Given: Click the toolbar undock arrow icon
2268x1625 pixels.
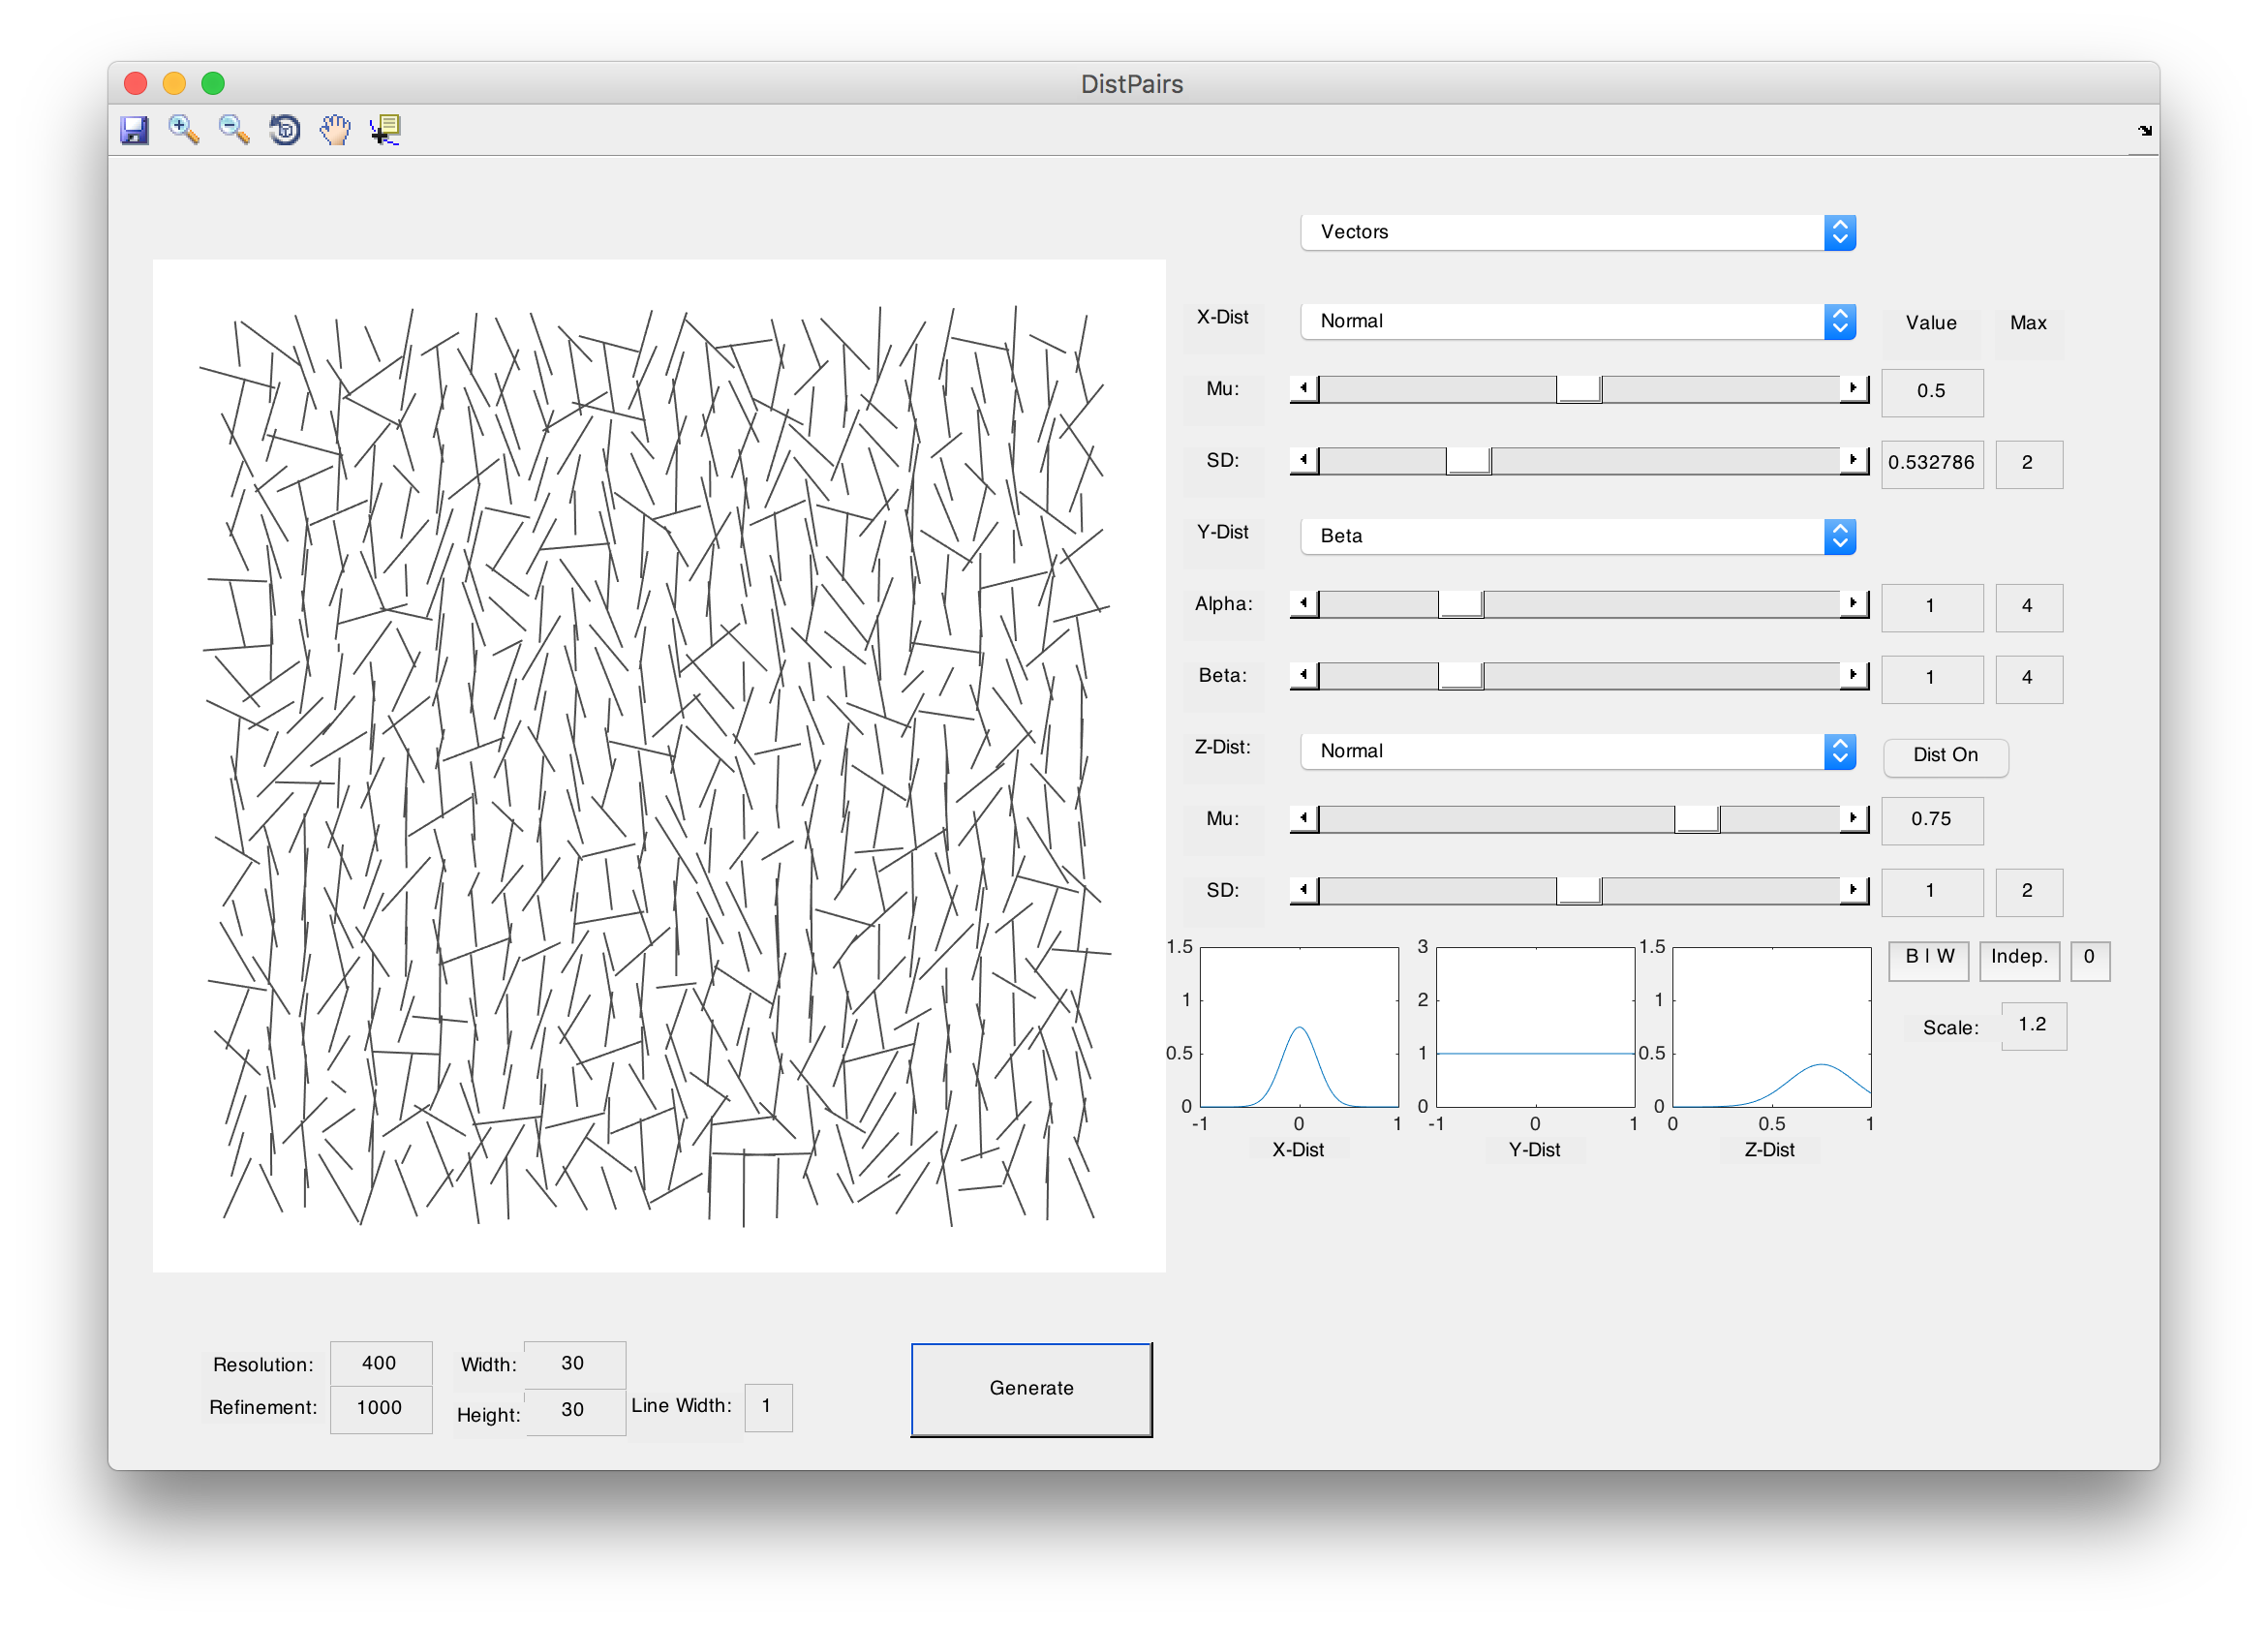Looking at the screenshot, I should click(2144, 131).
